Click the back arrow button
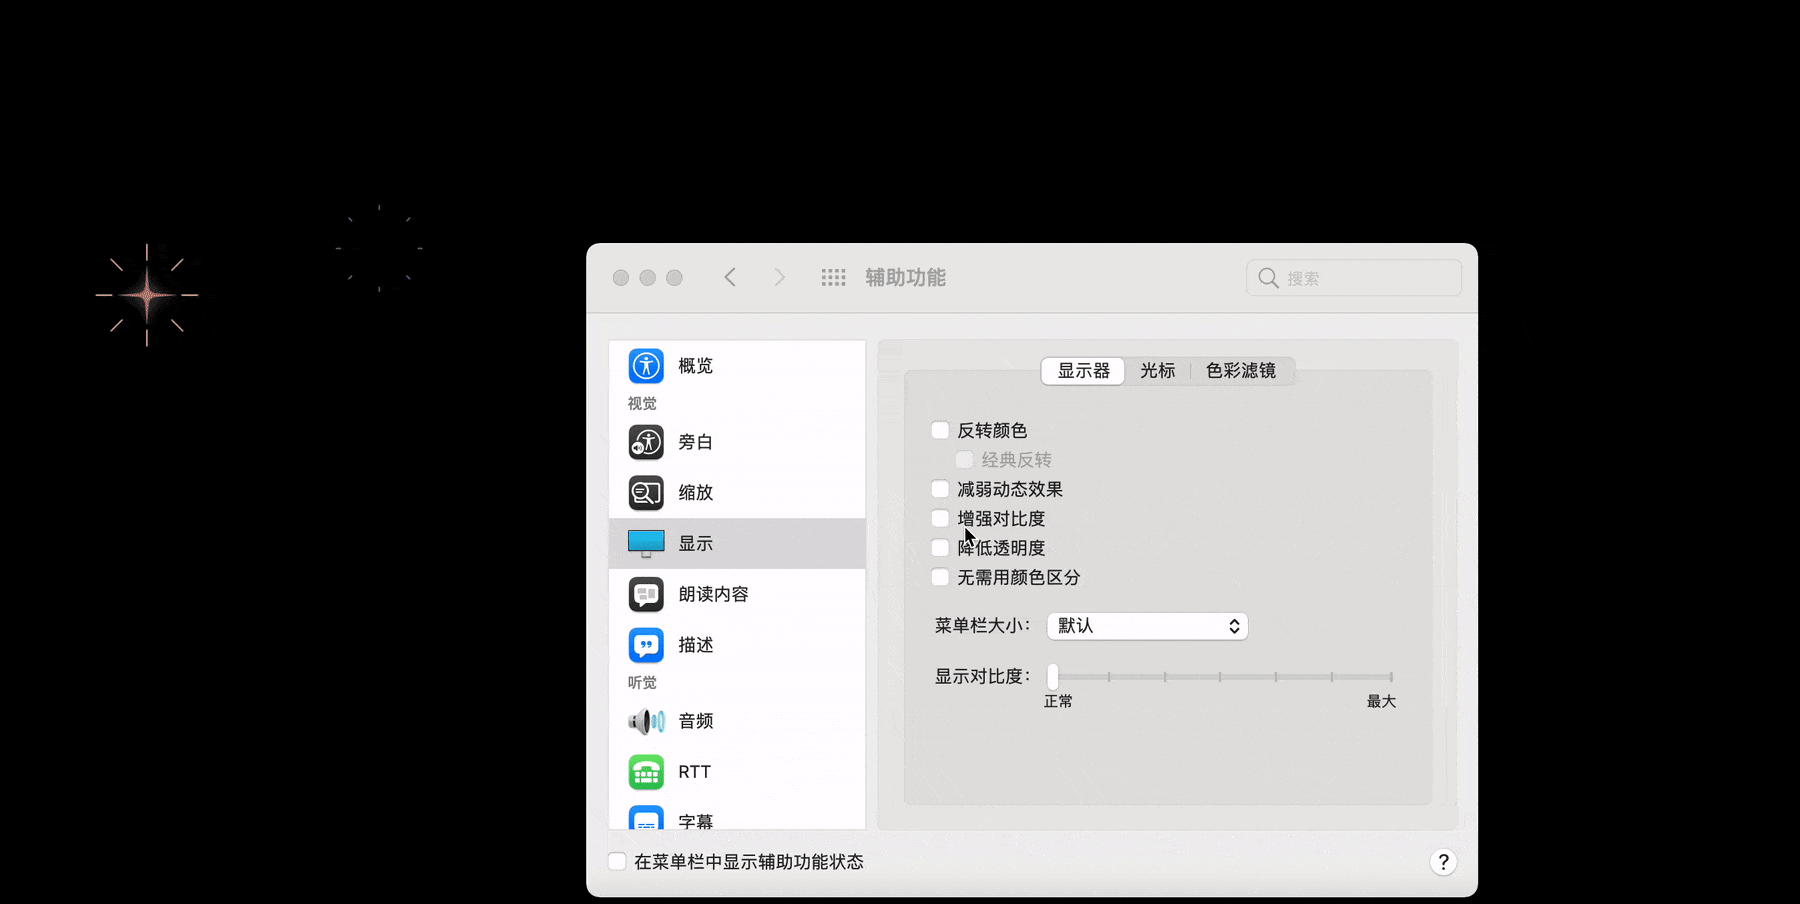The height and width of the screenshot is (904, 1800). point(730,278)
